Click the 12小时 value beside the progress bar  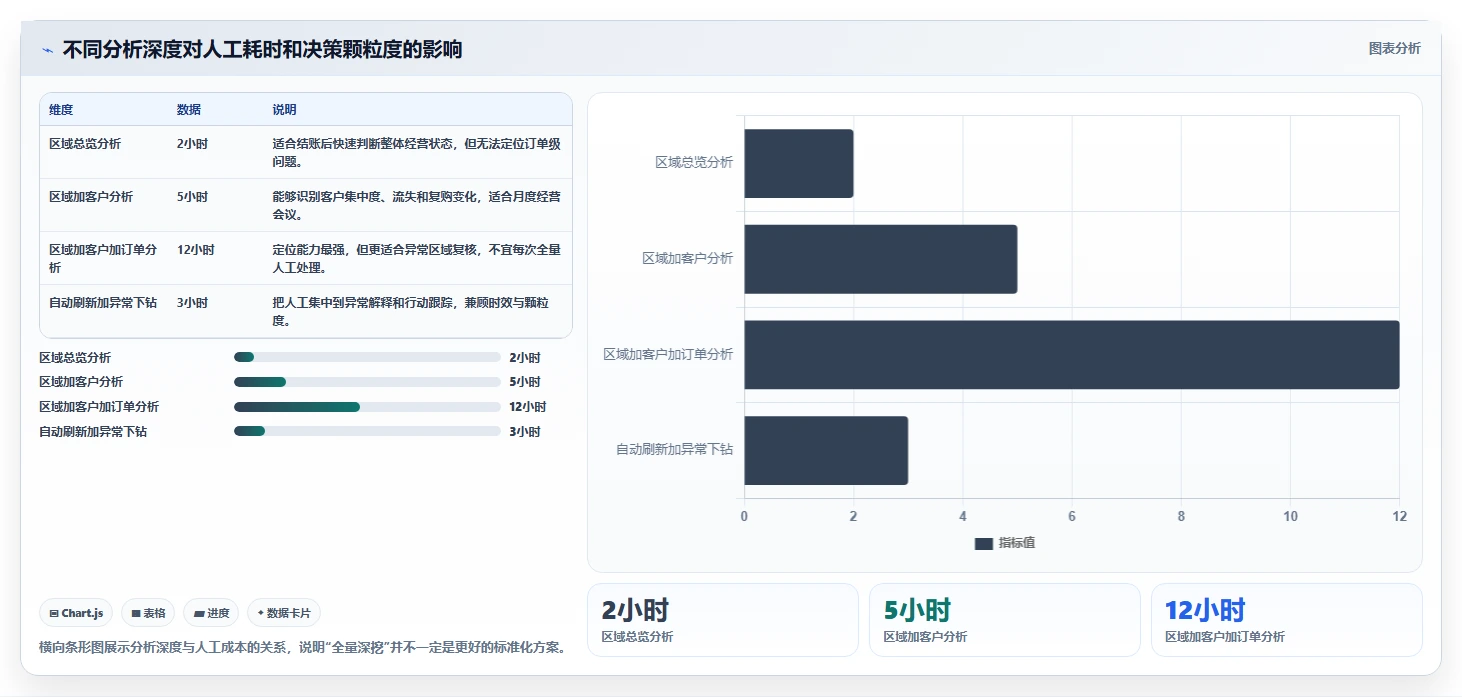coord(528,407)
